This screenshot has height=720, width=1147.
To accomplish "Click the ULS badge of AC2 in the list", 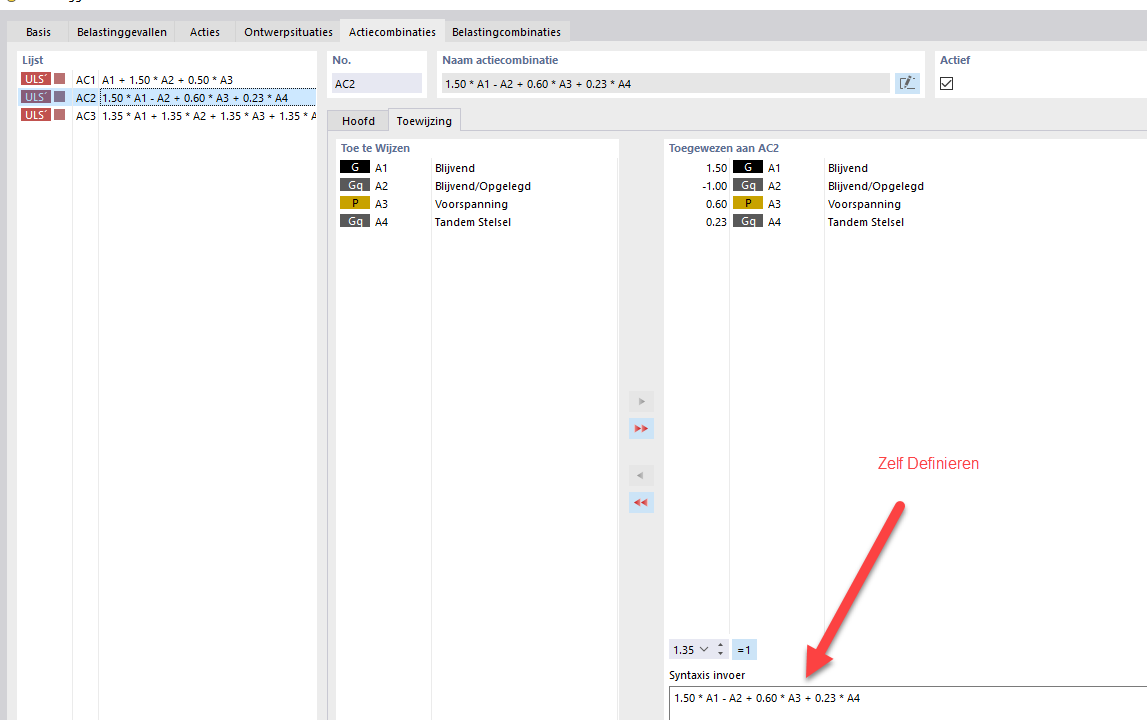I will click(x=35, y=97).
